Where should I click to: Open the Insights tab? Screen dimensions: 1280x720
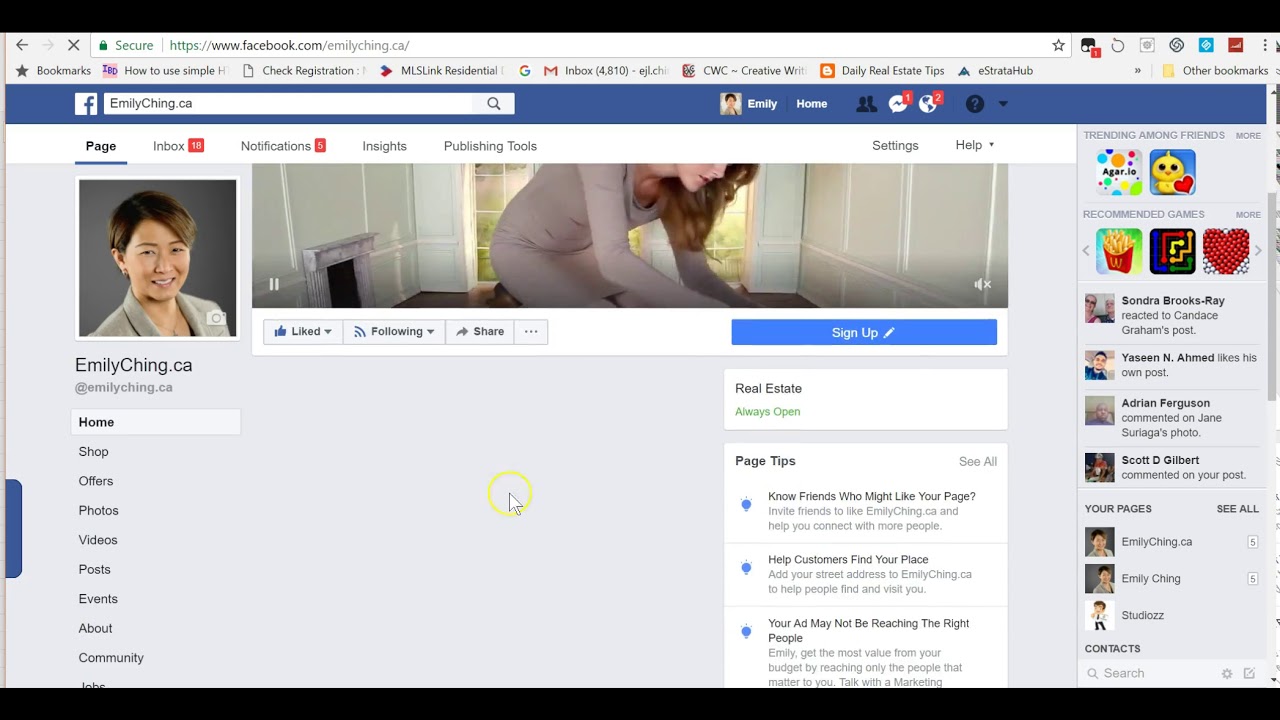click(384, 146)
